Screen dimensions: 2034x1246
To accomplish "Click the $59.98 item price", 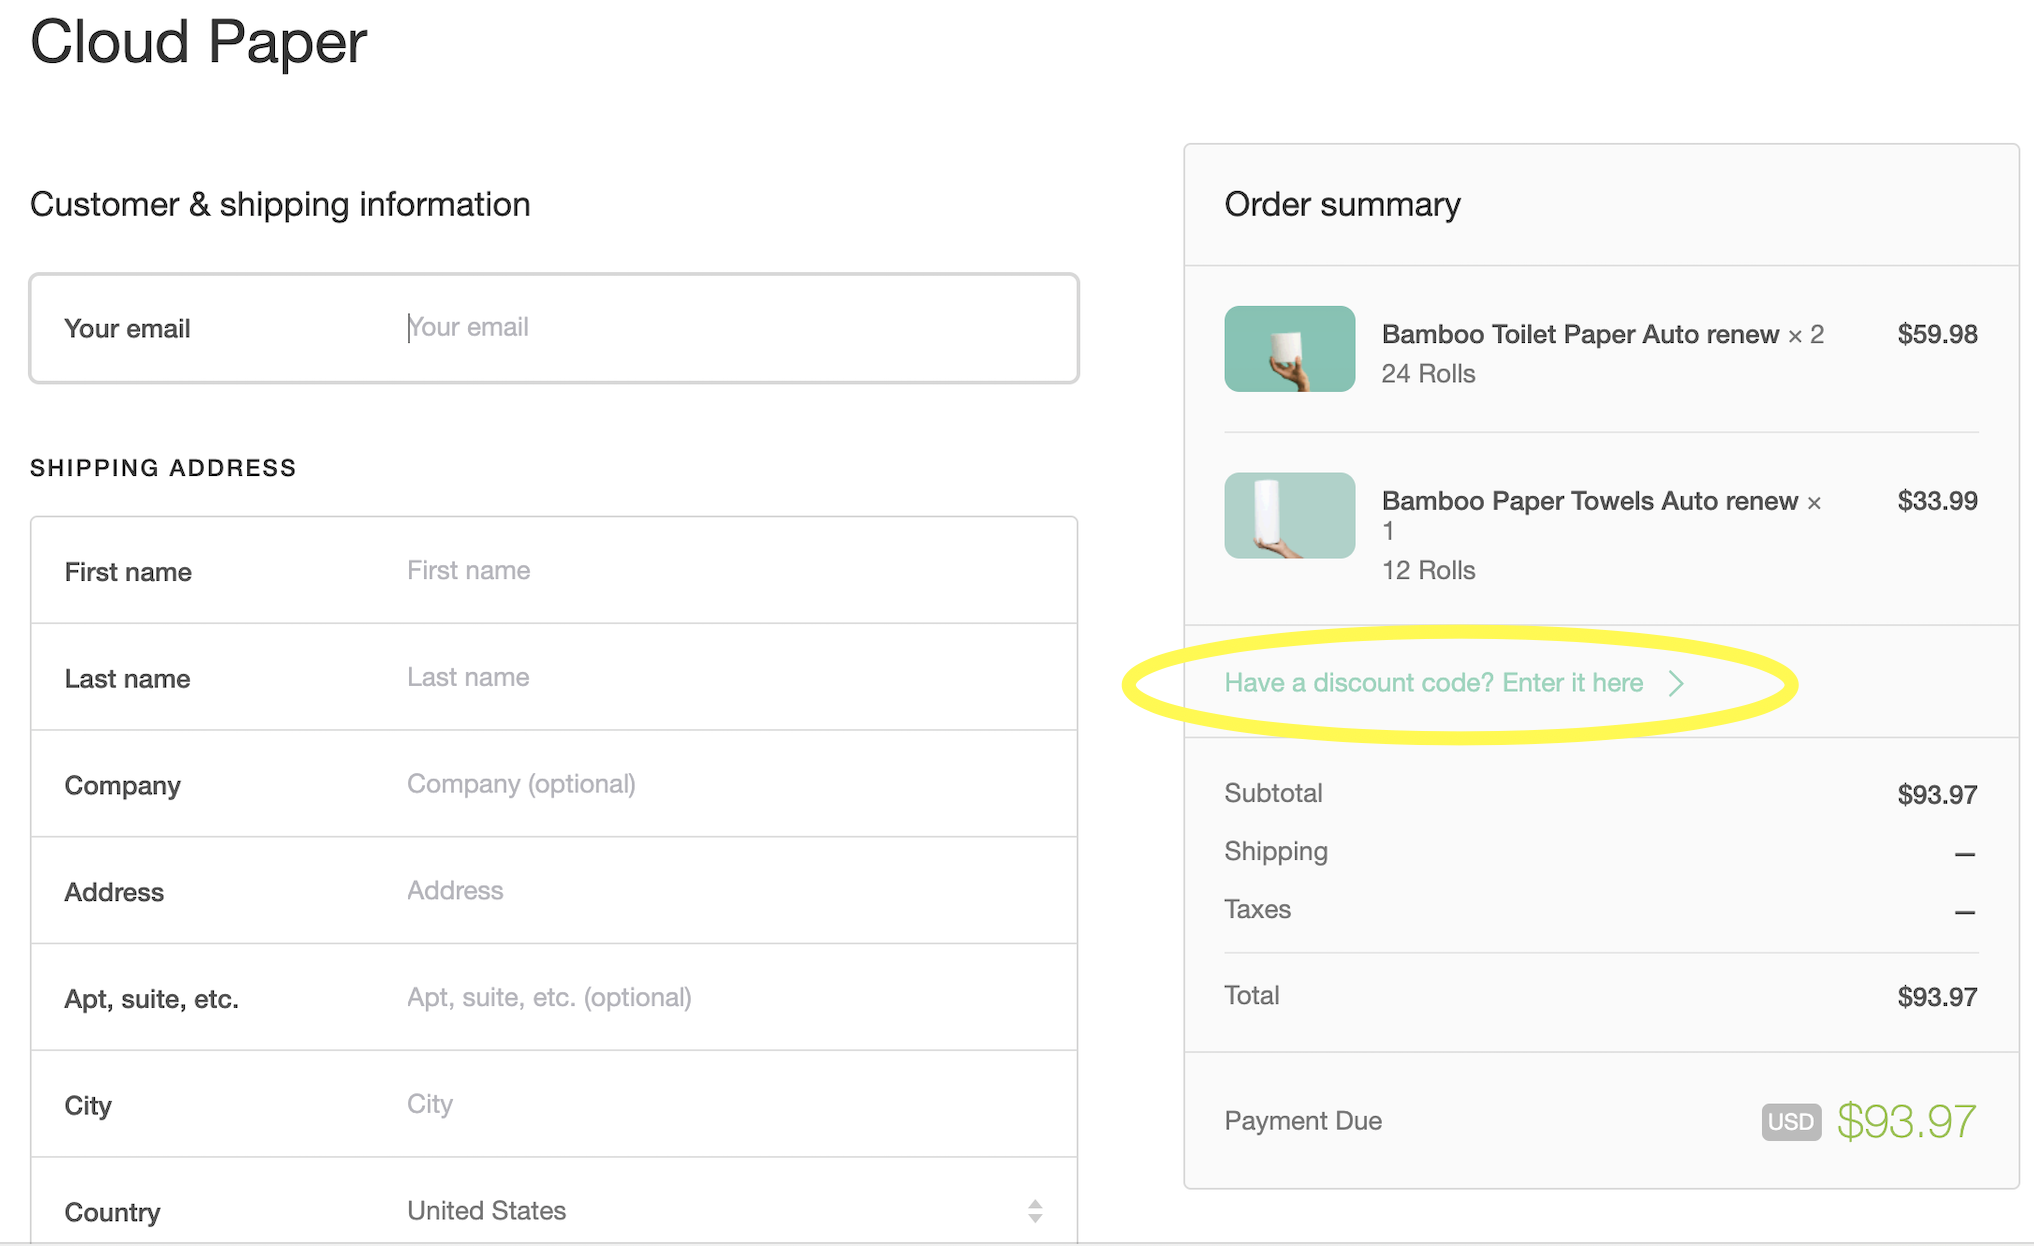I will (1937, 334).
